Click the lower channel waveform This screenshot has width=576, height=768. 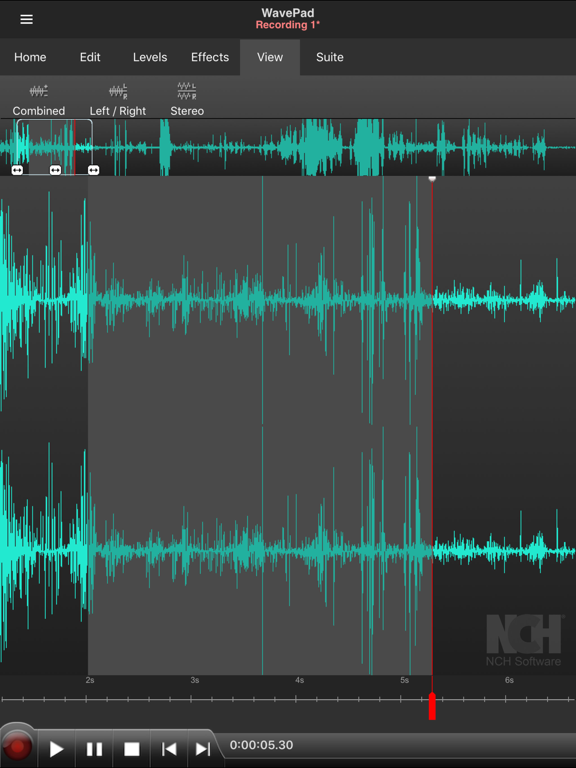pos(288,551)
